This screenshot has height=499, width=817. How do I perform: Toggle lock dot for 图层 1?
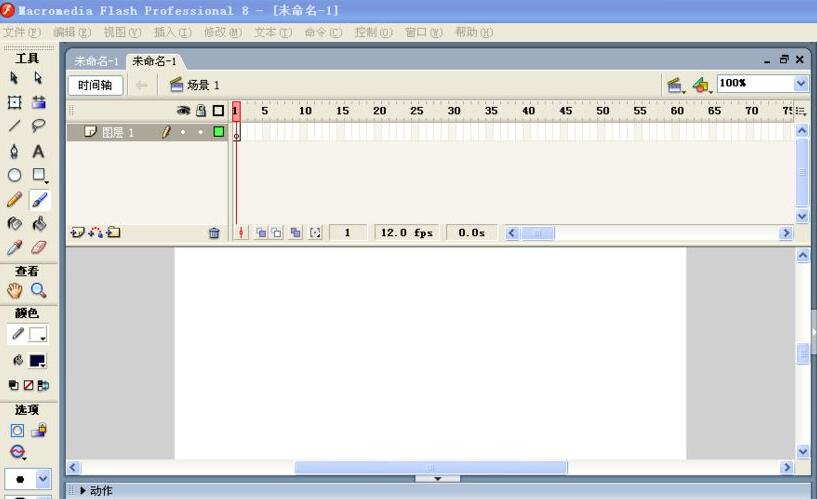click(201, 132)
